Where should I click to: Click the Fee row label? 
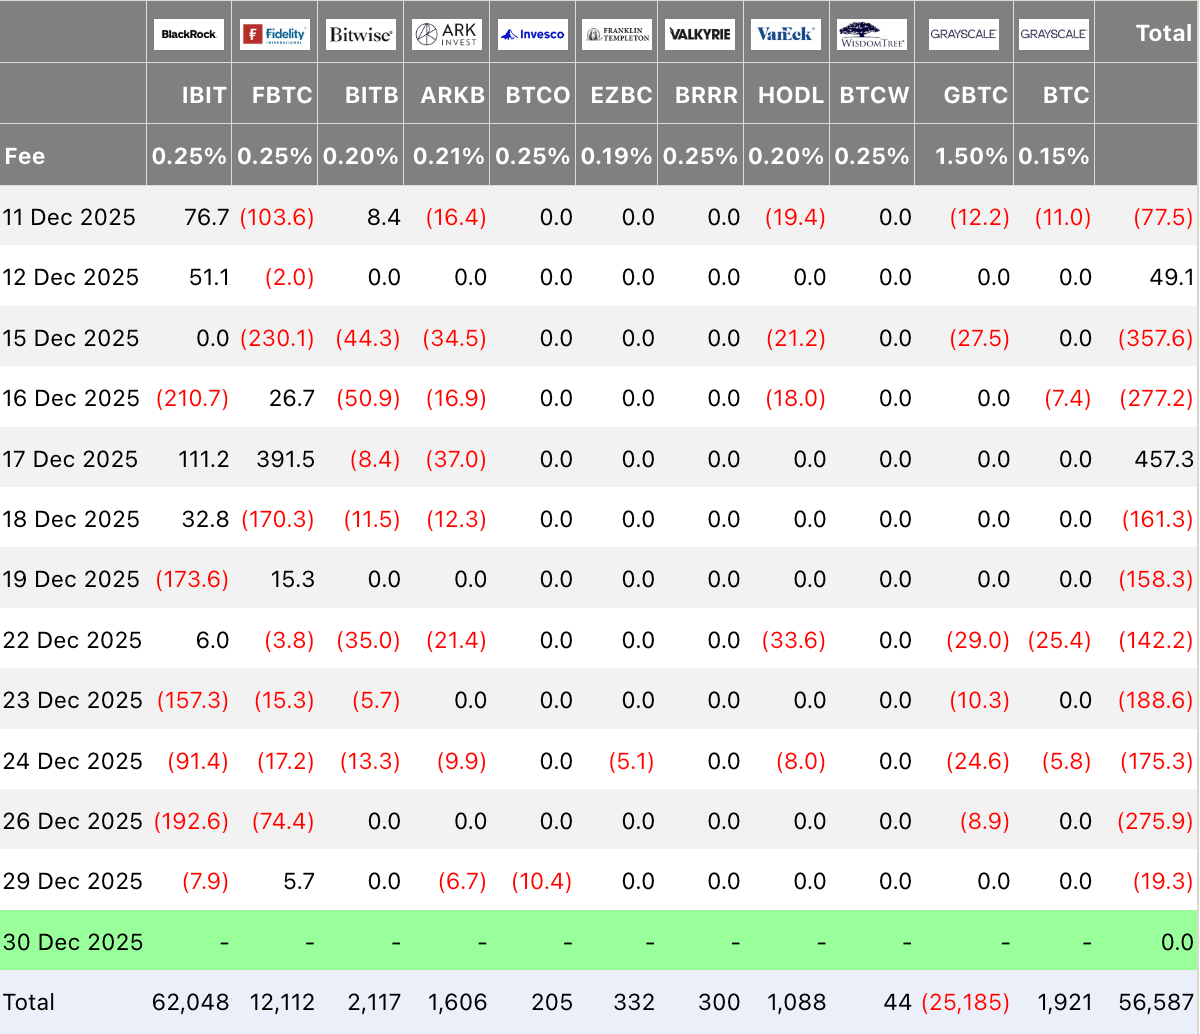(25, 156)
